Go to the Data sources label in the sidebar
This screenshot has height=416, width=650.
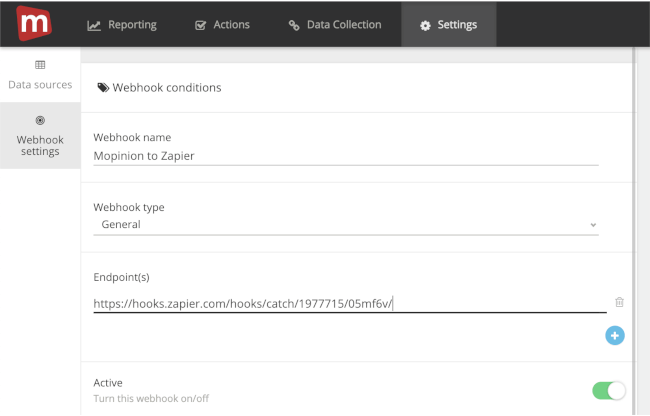pyautogui.click(x=40, y=85)
